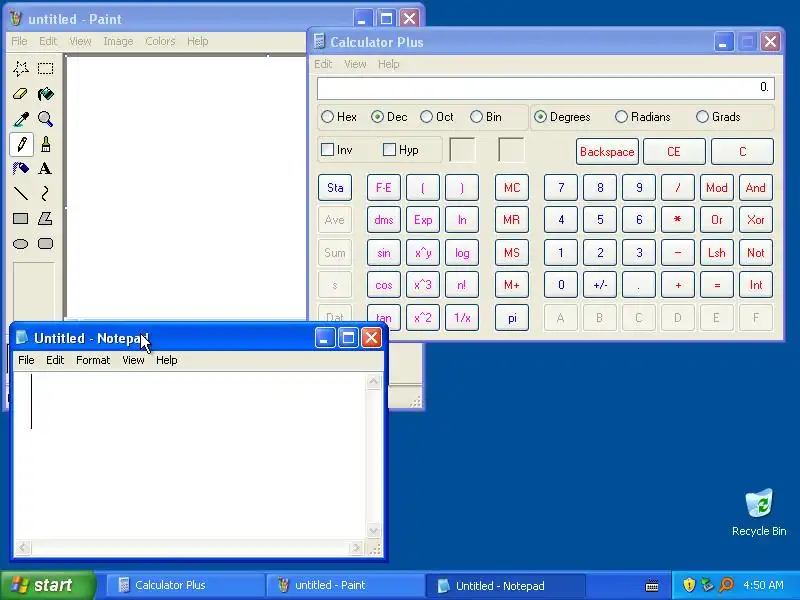Click the CE clear entry button
The width and height of the screenshot is (800, 600).
tap(674, 152)
